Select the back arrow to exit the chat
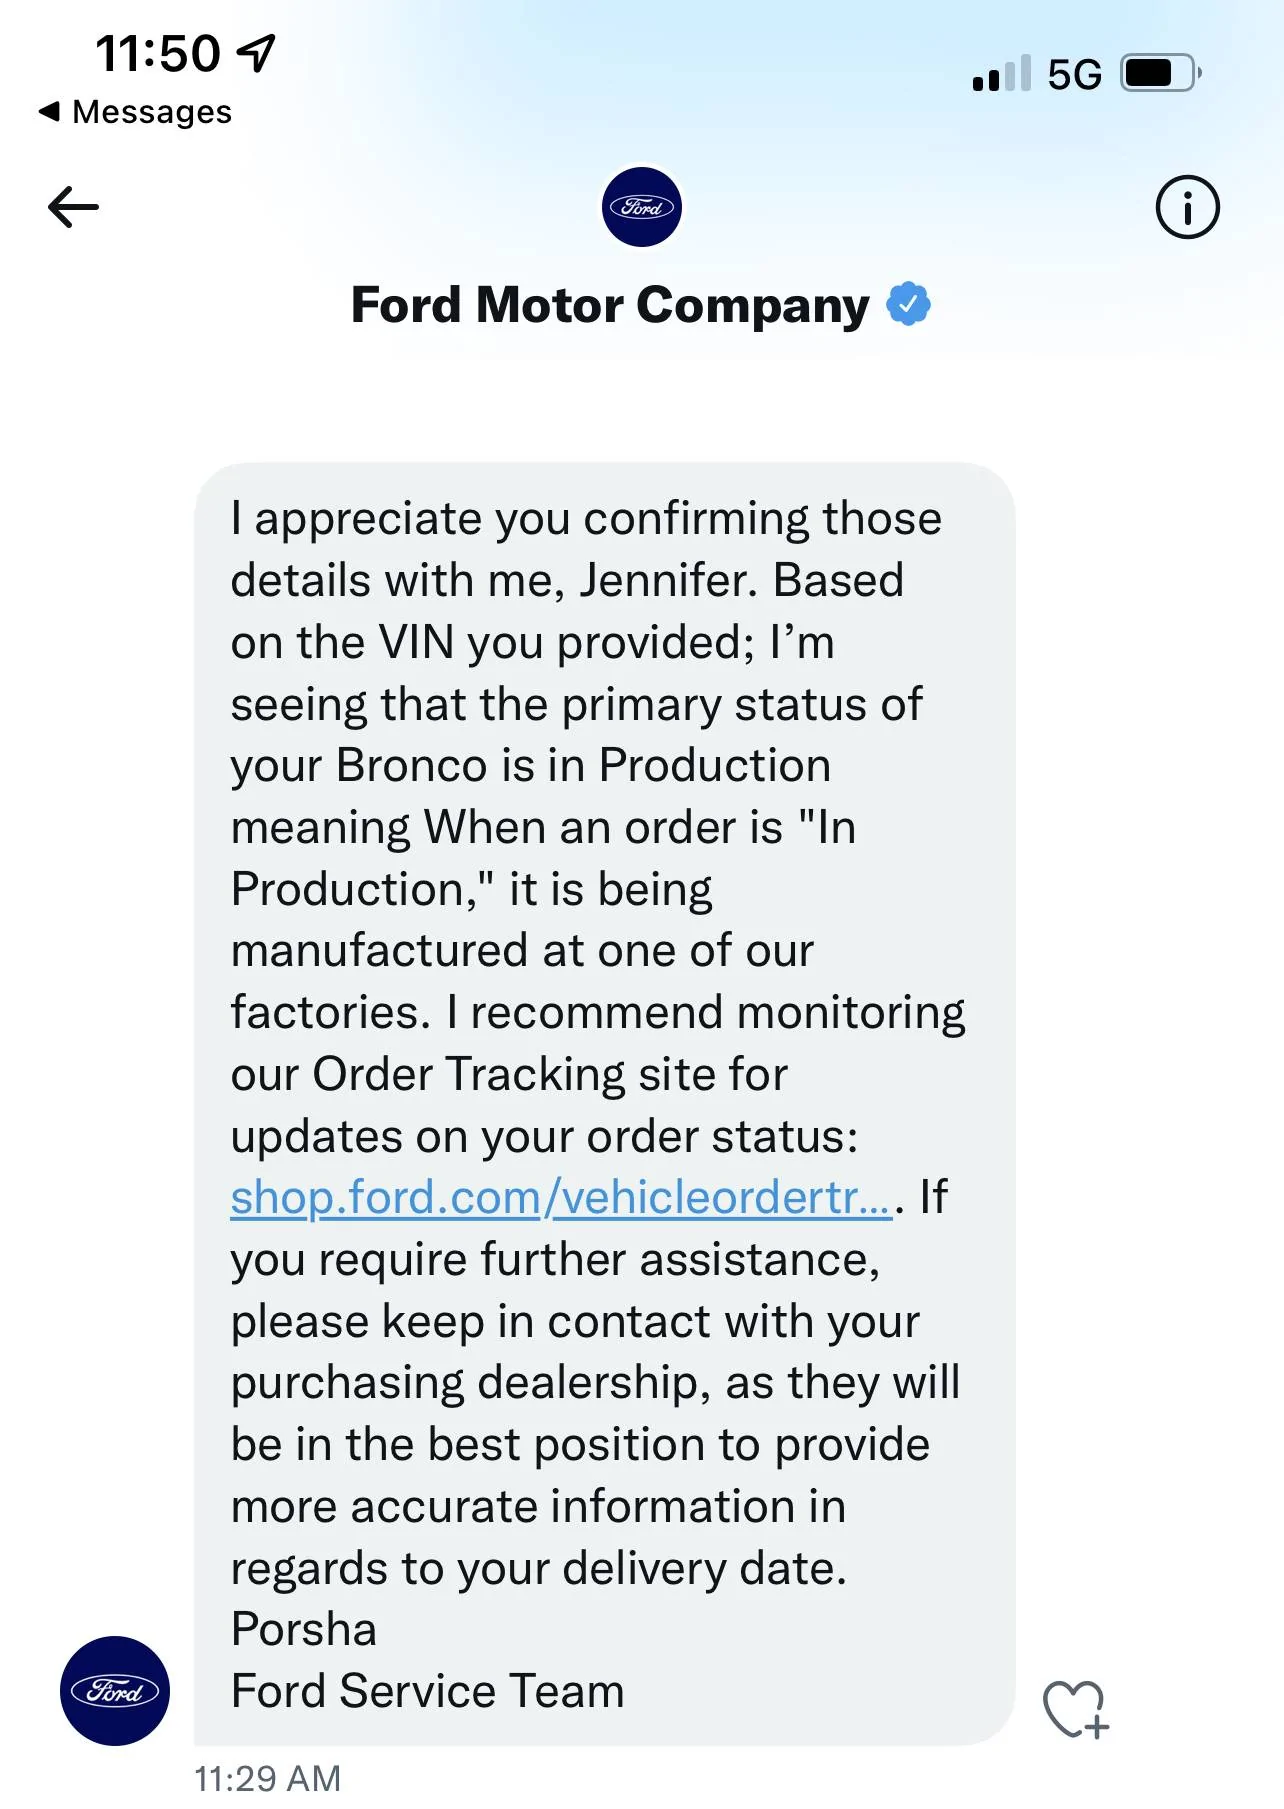Viewport: 1284px width, 1809px height. click(x=74, y=207)
